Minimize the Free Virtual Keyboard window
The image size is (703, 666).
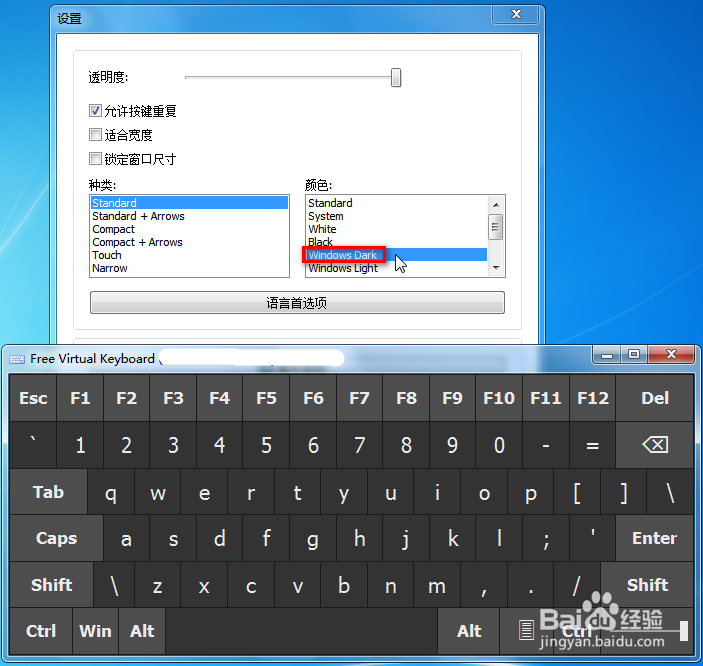[607, 354]
